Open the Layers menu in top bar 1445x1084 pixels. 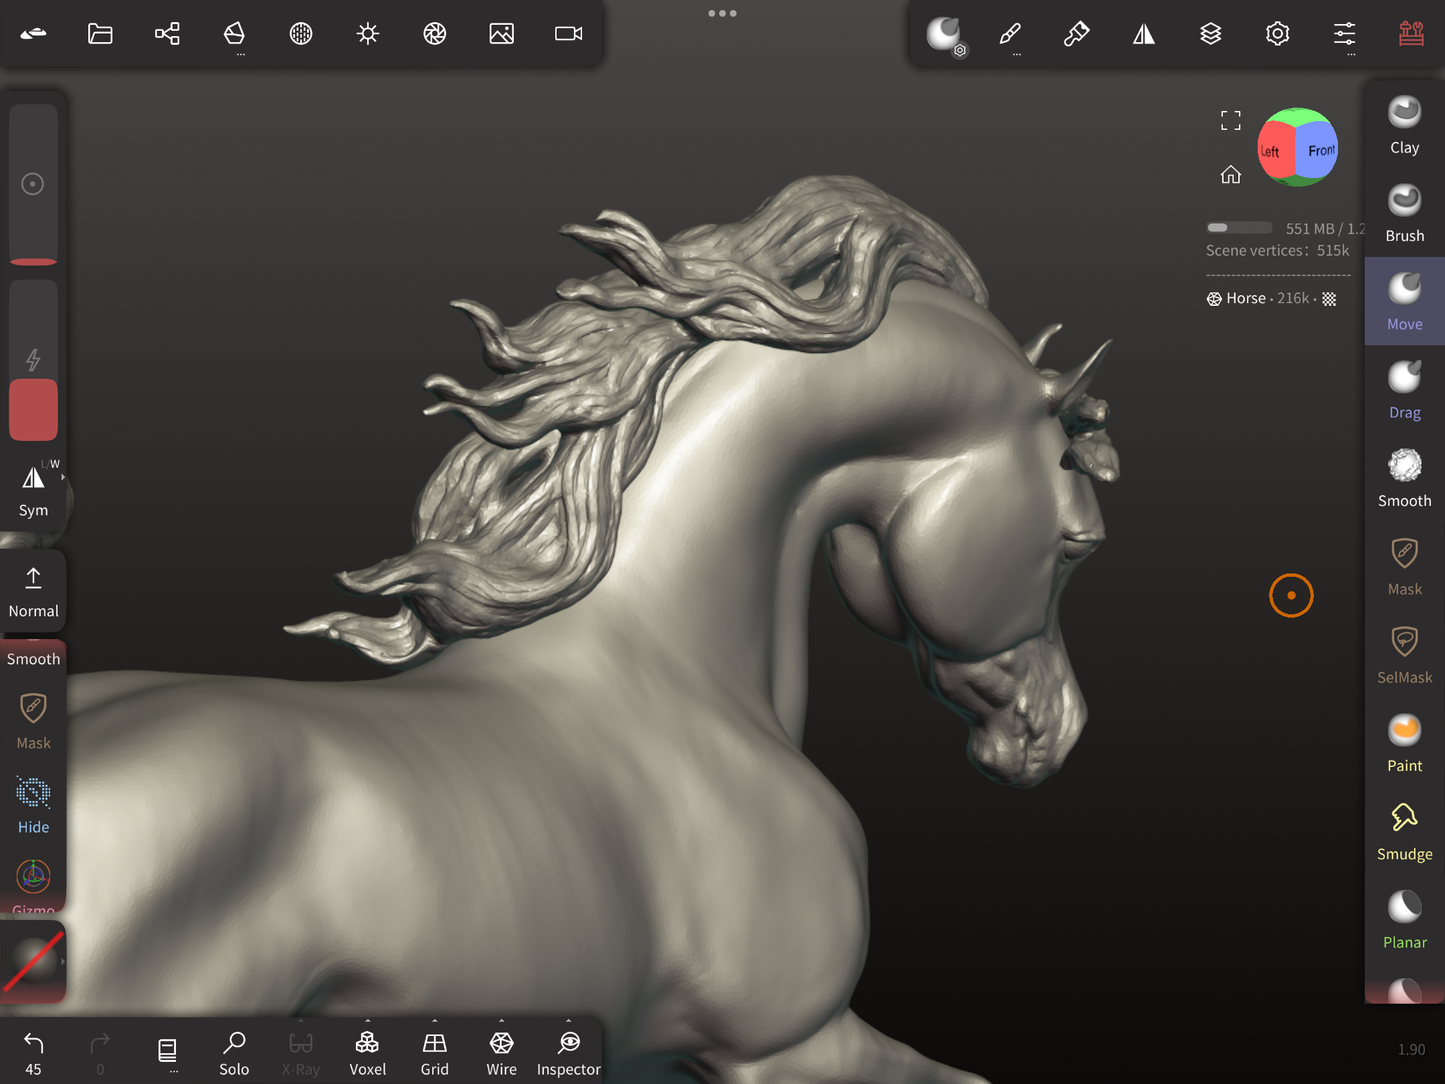1210,34
